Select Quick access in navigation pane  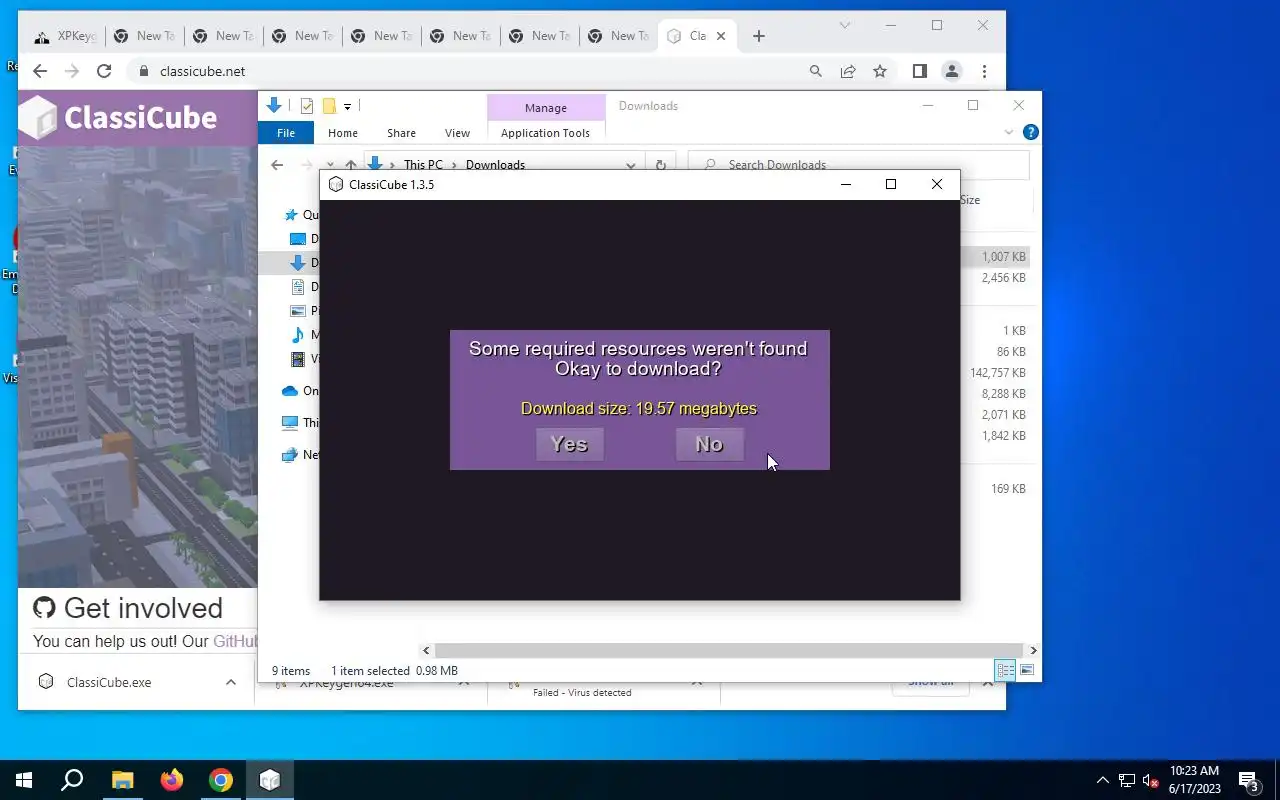[x=301, y=215]
